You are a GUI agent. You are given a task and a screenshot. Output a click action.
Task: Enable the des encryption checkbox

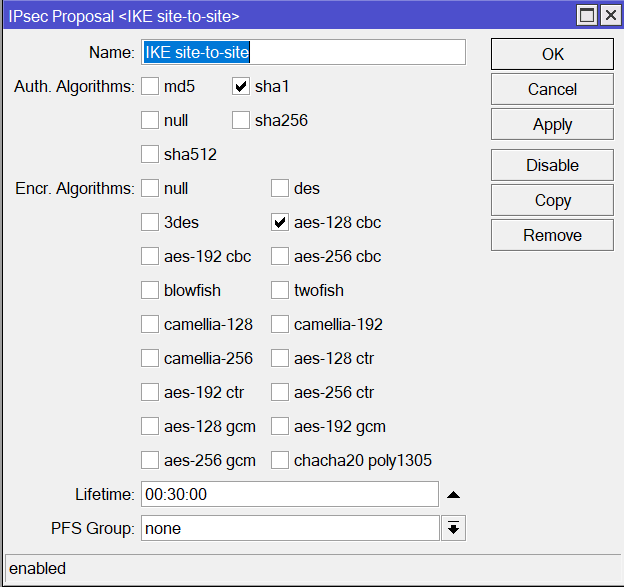click(x=280, y=188)
